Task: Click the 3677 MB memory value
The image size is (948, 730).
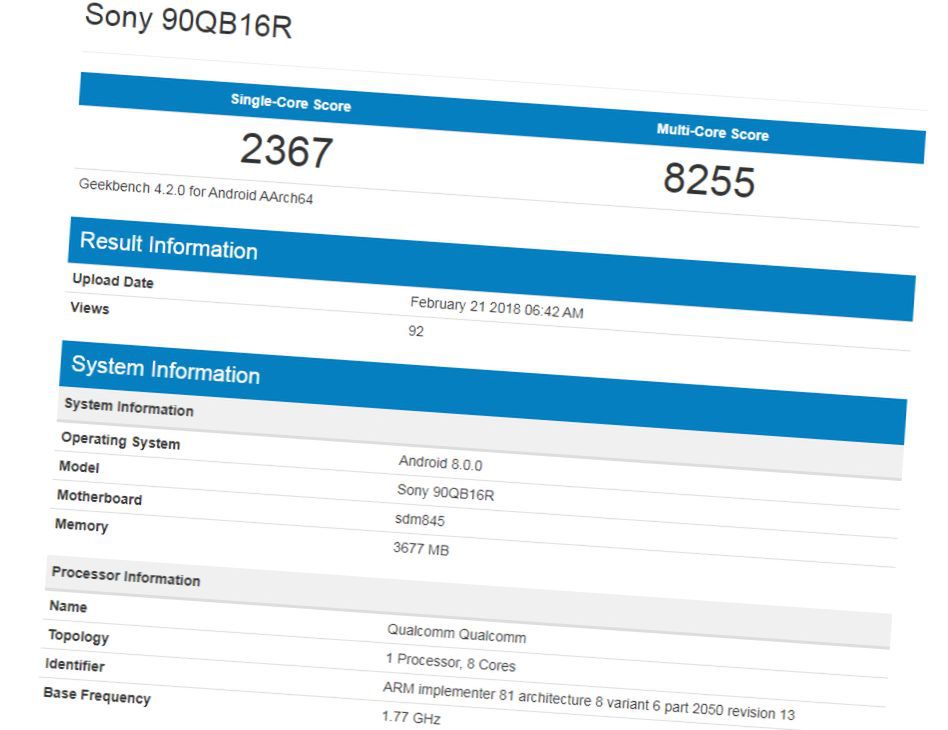Action: [x=421, y=549]
